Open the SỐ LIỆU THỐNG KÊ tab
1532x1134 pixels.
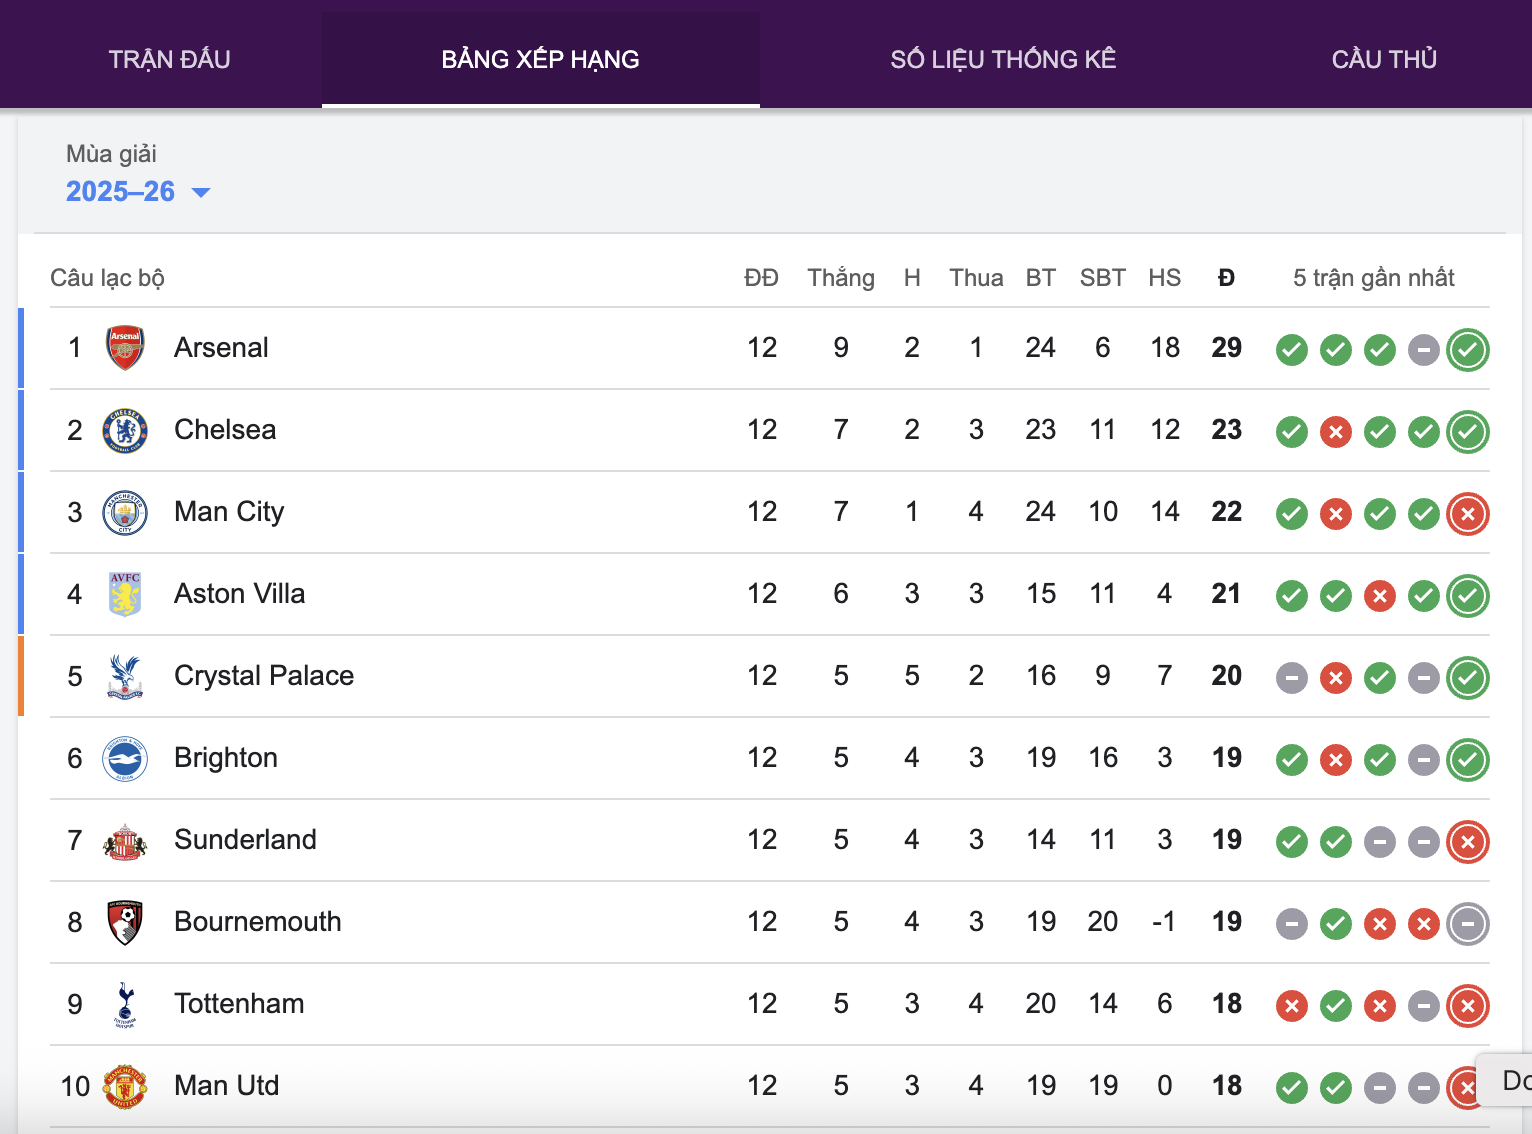click(1003, 59)
